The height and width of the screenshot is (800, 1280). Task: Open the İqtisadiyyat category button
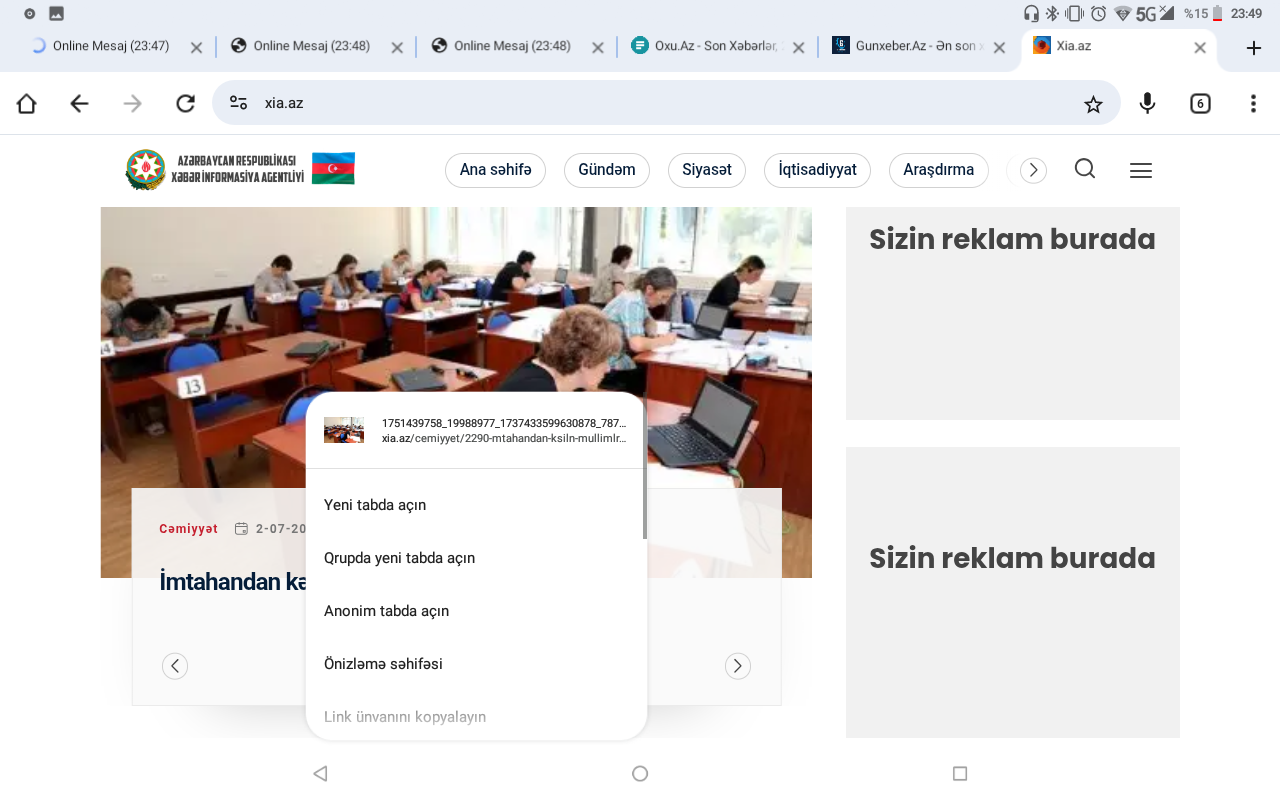pos(817,170)
